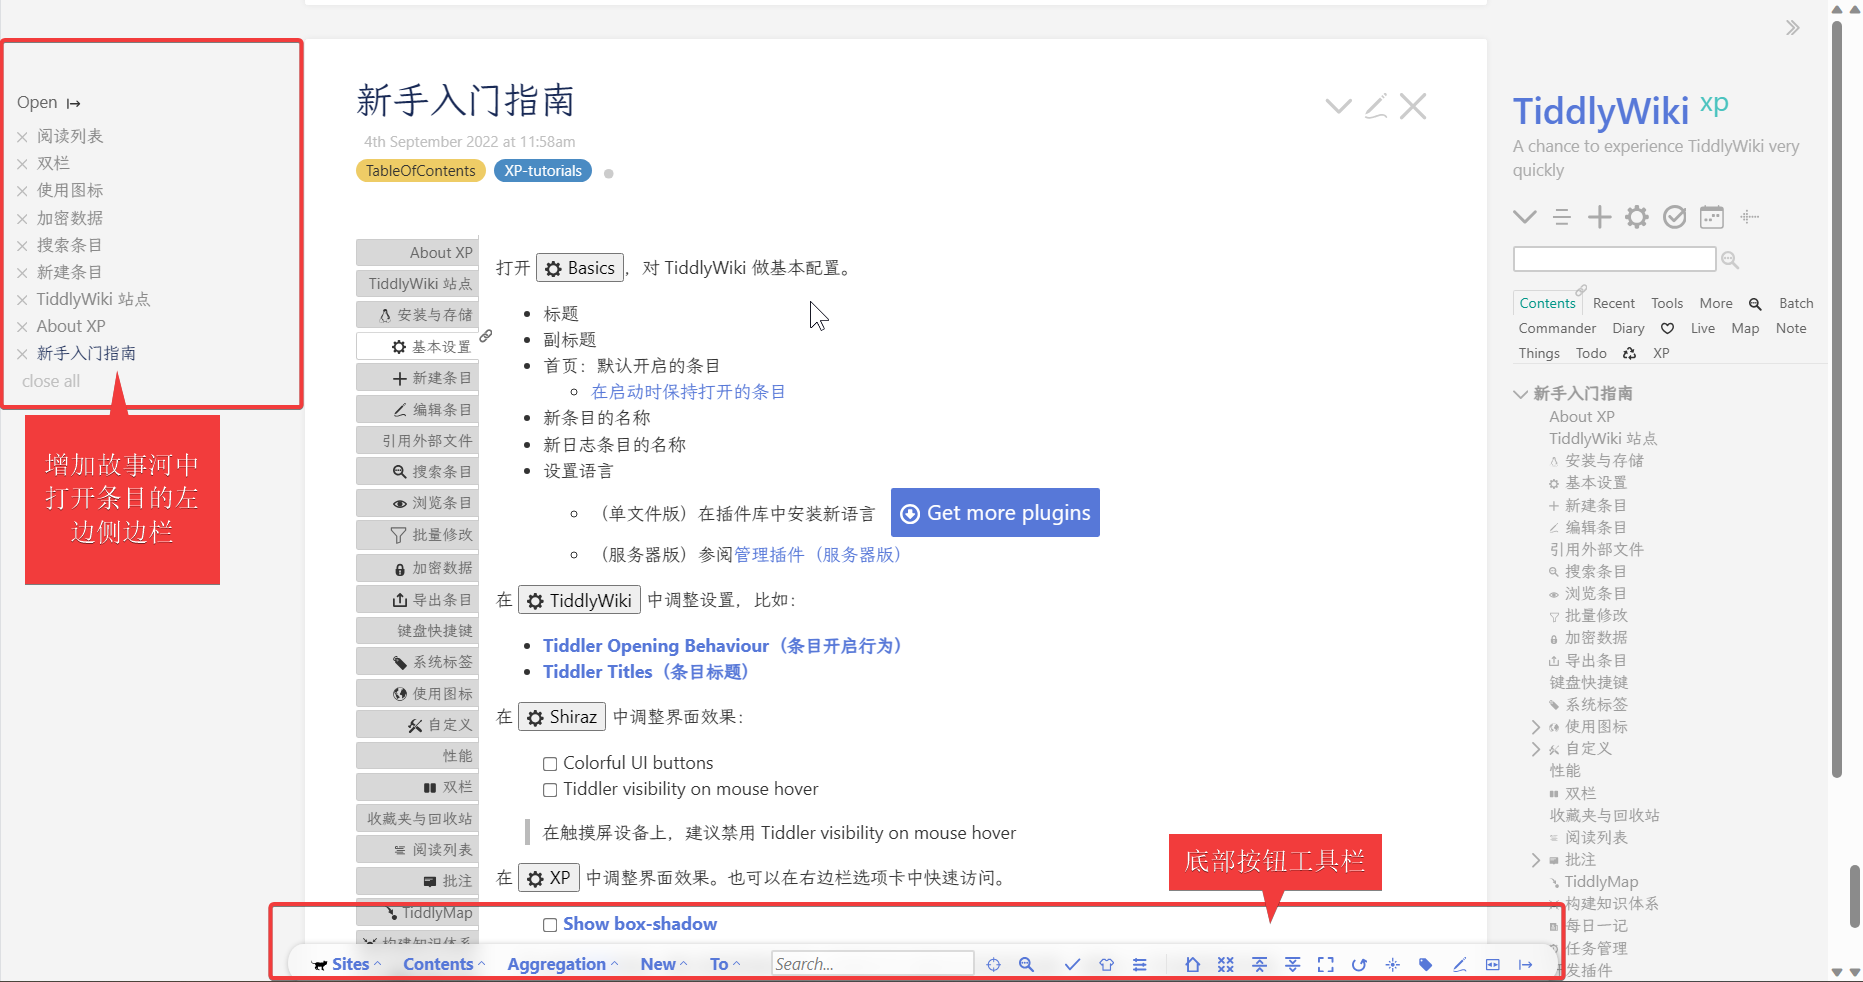
Task: Click hamburger lines icon in sidebar toolbar
Action: (1562, 217)
